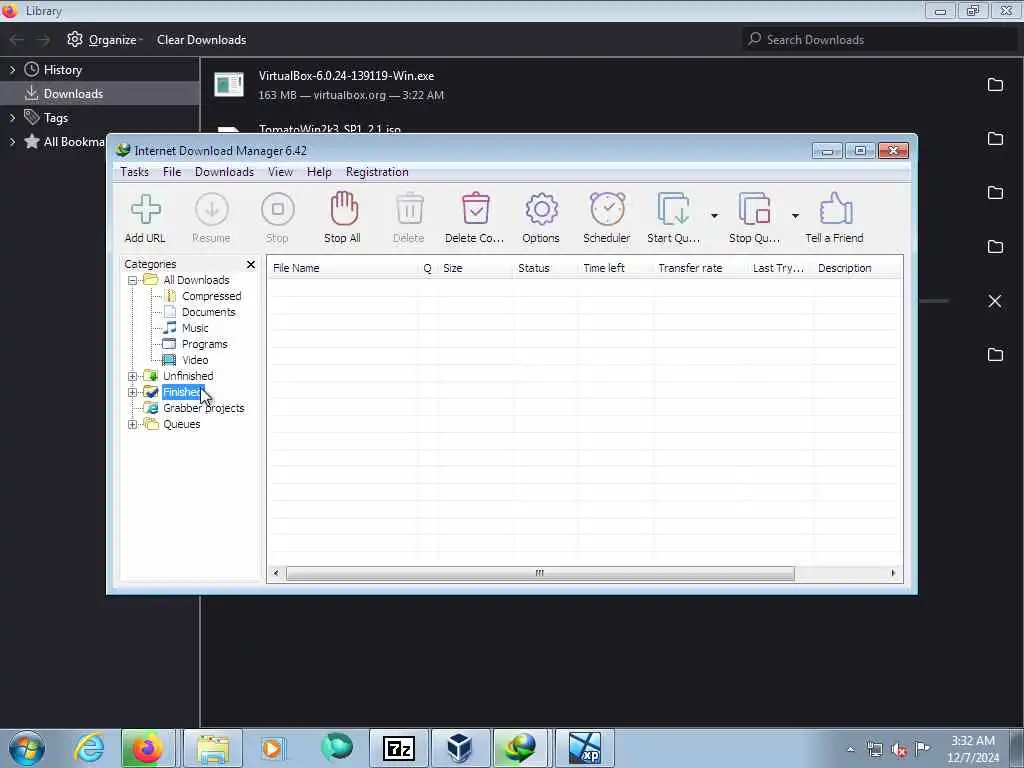Open VirtualBox from the taskbar
The image size is (1024, 768).
[x=460, y=748]
